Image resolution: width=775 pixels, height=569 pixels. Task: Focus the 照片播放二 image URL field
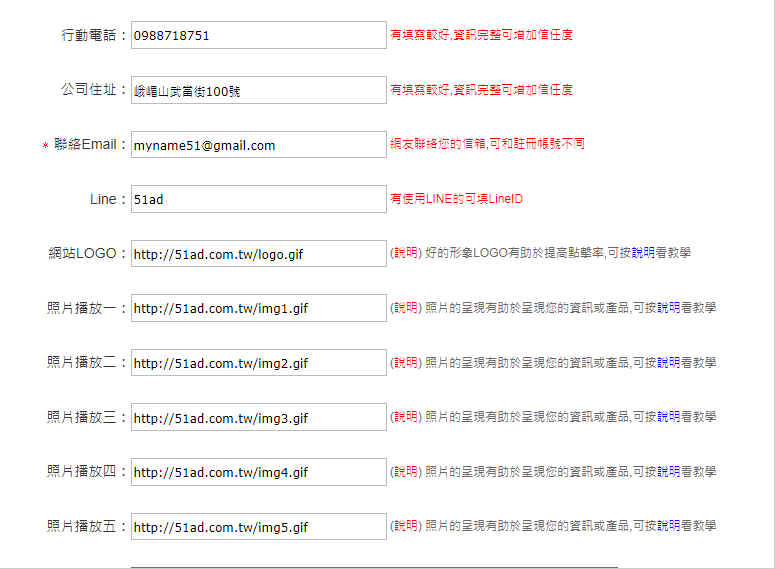258,363
